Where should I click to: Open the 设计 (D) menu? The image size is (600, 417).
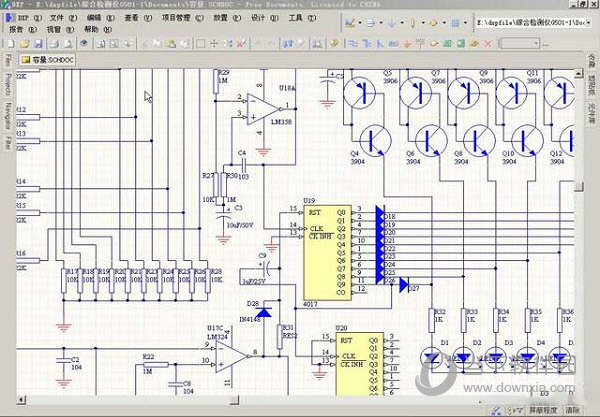pos(265,18)
